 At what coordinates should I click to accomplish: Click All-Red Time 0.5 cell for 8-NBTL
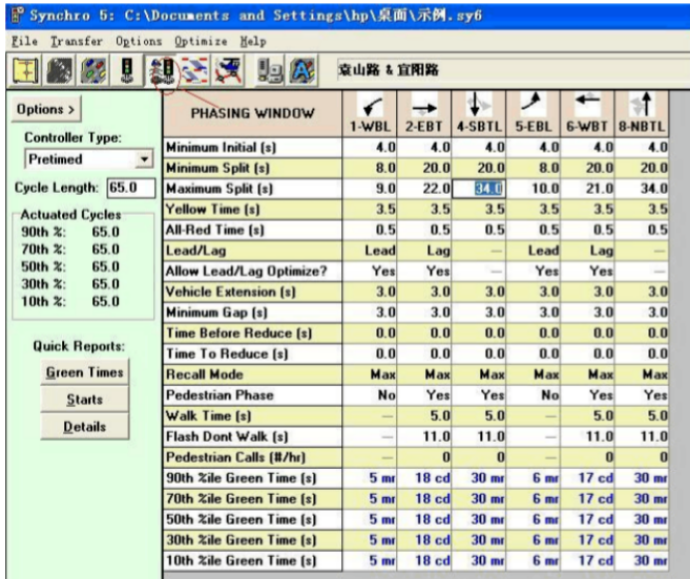642,230
